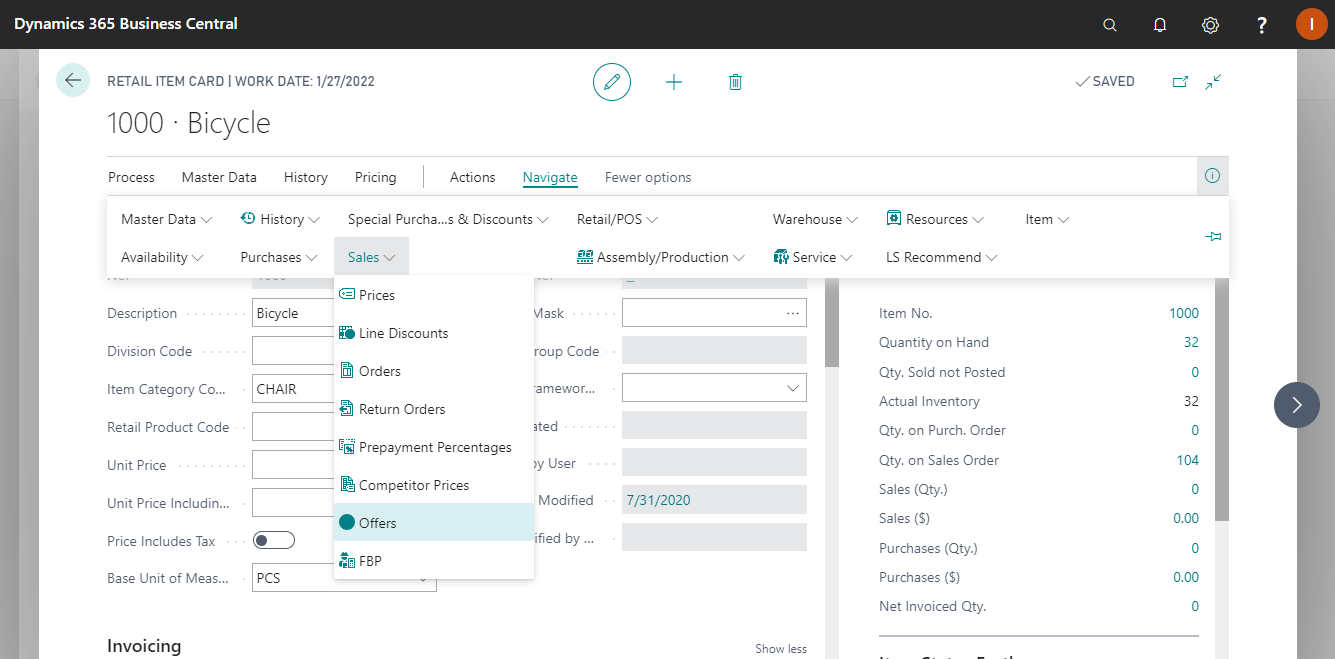
Task: Expand Service dropdown
Action: click(x=815, y=257)
